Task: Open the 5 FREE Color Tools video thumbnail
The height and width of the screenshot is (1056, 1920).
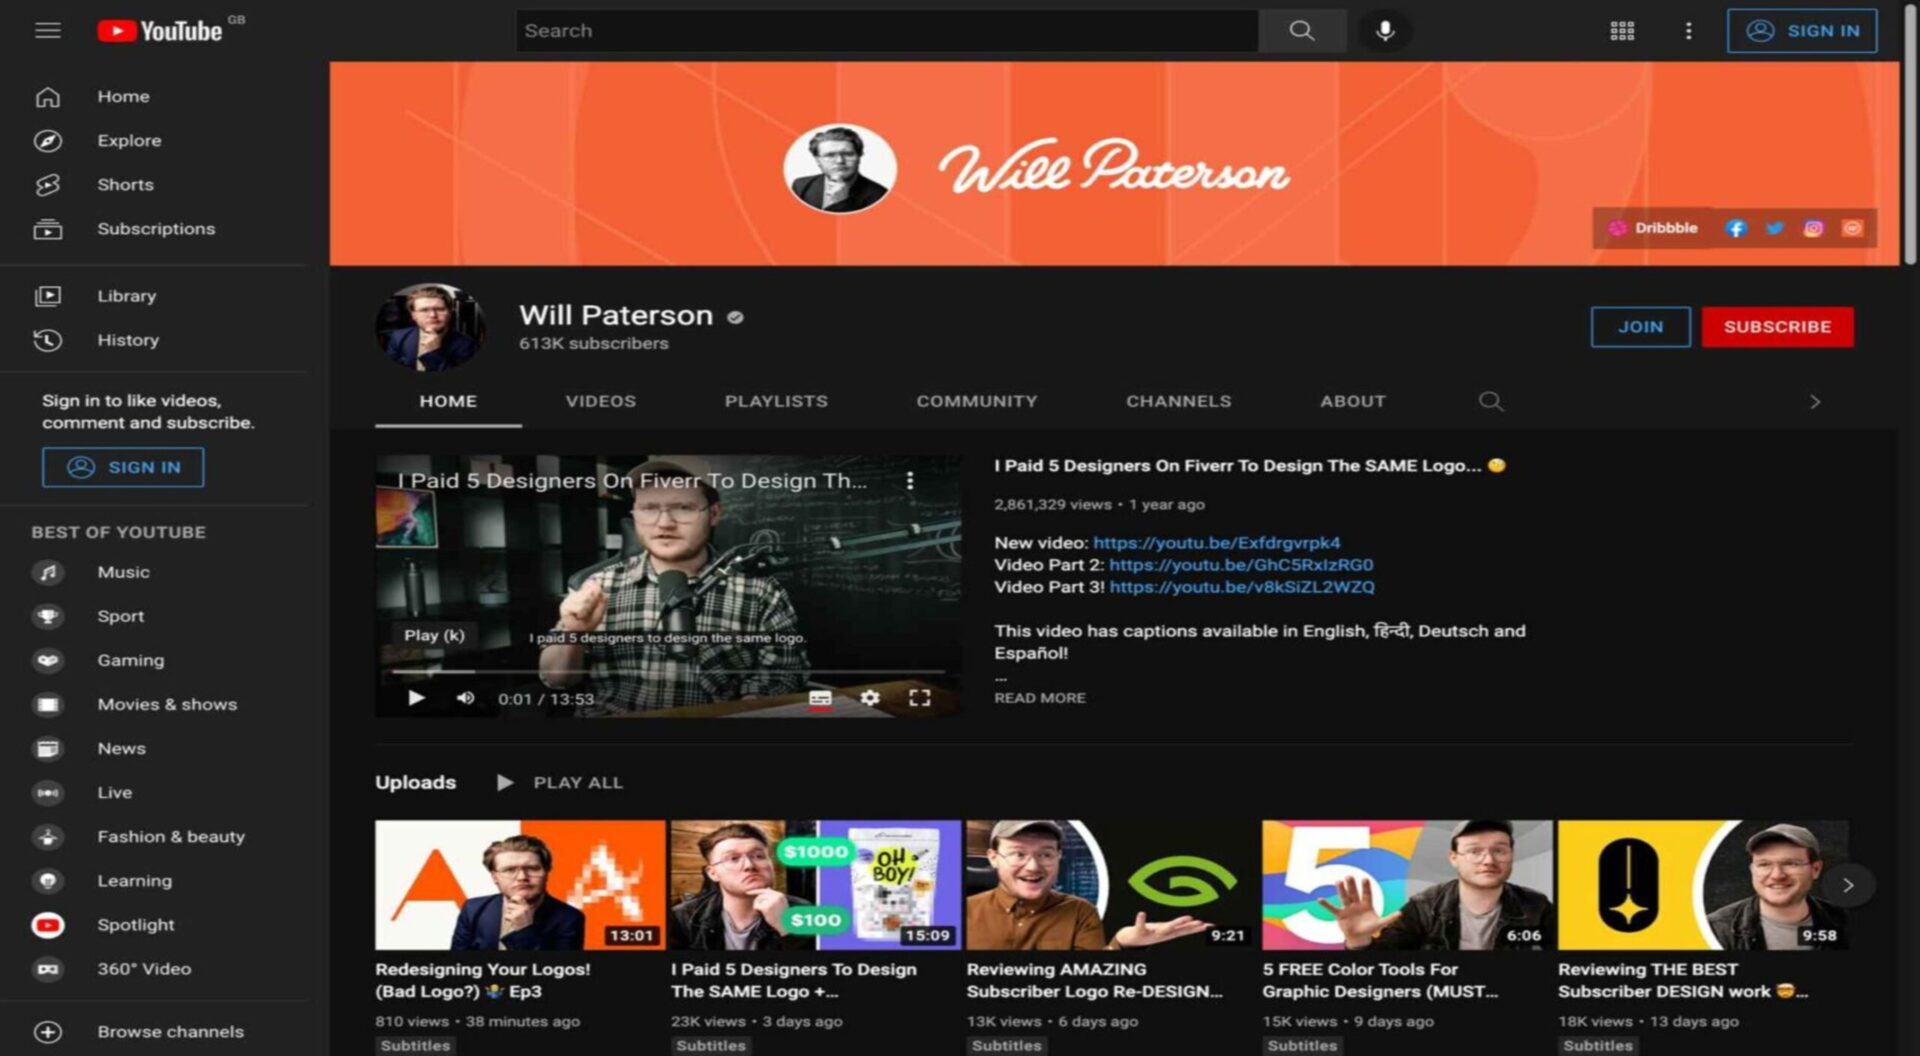Action: [1406, 885]
